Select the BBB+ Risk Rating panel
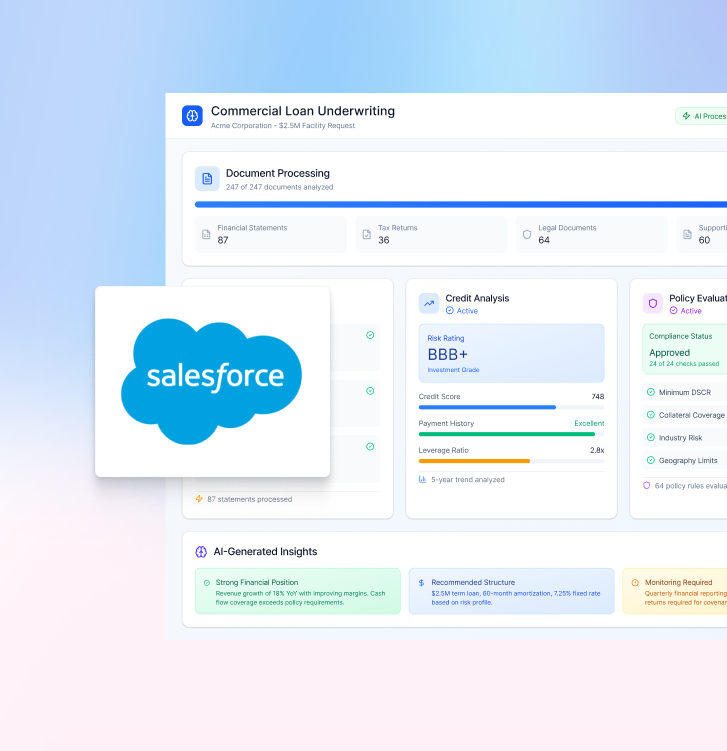The image size is (727, 751). point(511,353)
